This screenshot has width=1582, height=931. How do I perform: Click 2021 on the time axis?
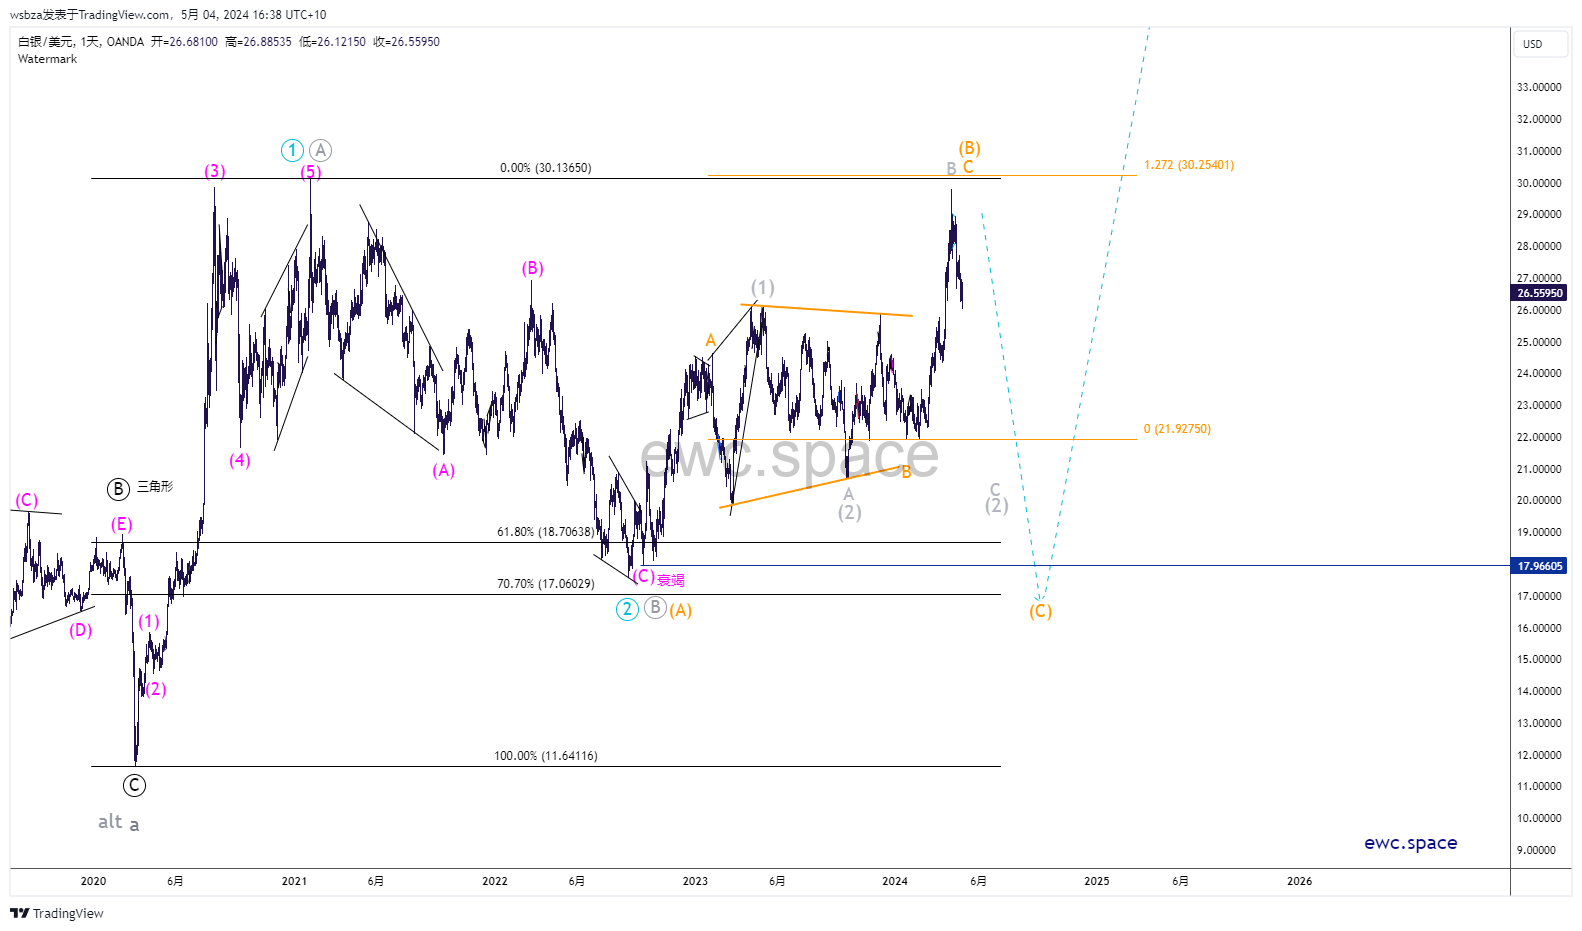coord(294,881)
